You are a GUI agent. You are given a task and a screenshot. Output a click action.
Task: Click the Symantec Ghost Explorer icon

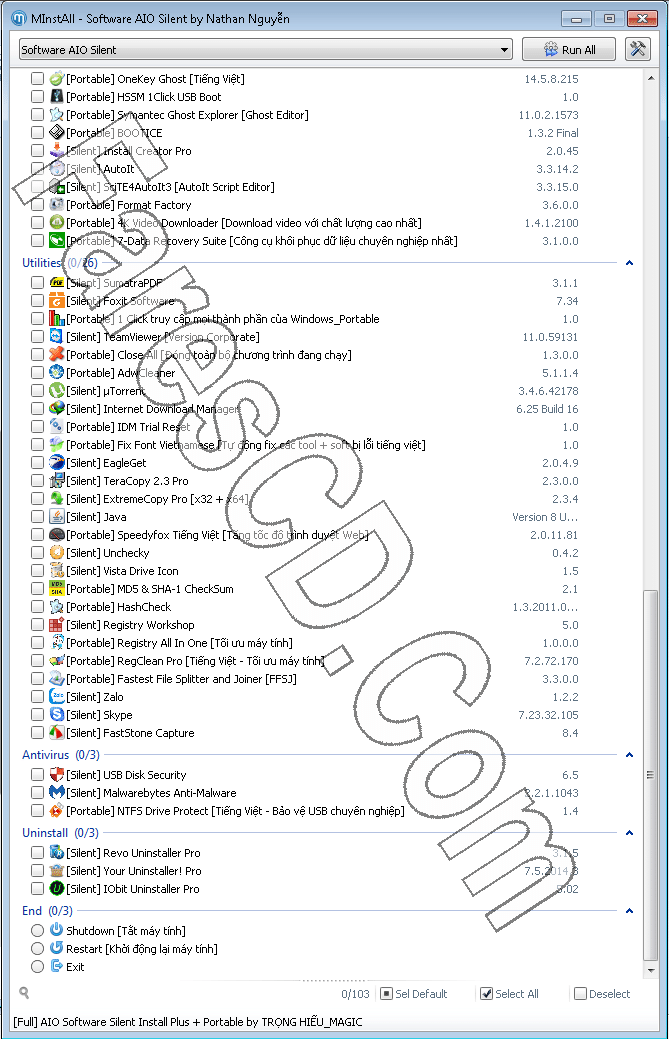coord(57,115)
